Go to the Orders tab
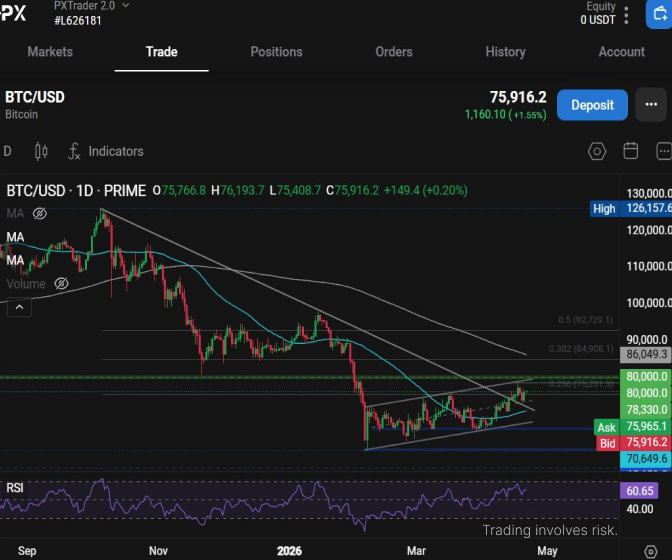This screenshot has width=672, height=560. (x=394, y=52)
